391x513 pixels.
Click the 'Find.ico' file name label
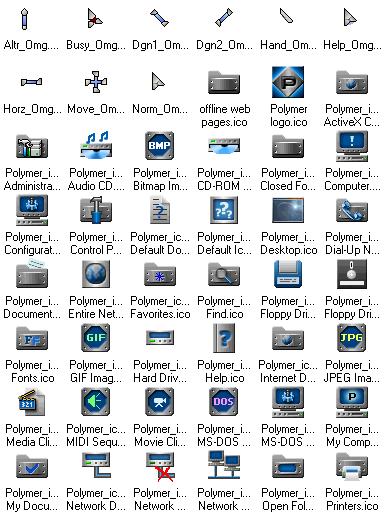tap(225, 314)
